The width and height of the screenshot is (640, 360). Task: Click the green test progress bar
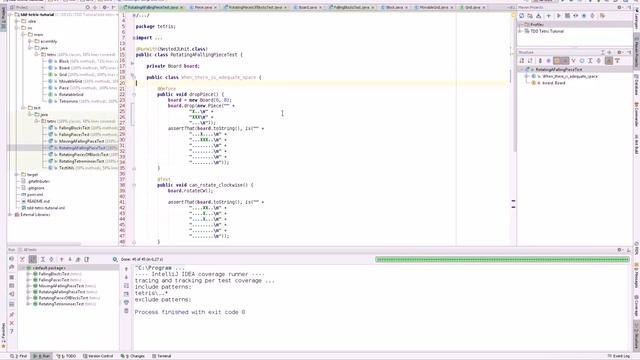point(502,259)
